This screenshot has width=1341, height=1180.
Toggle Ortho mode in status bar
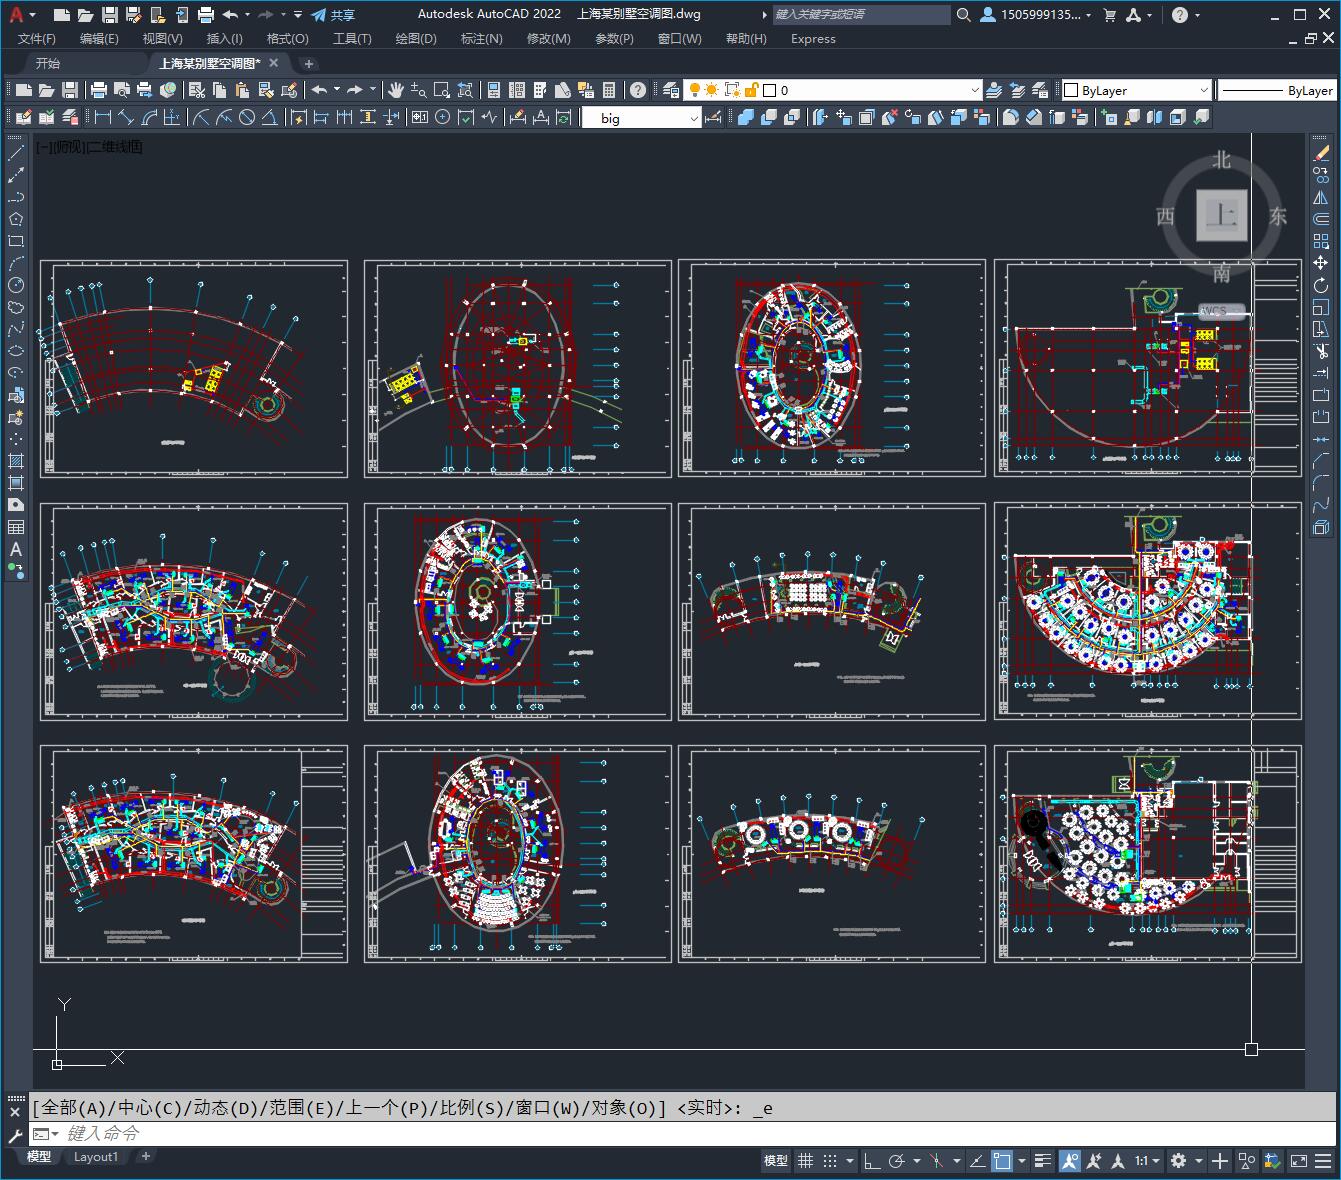point(872,1161)
